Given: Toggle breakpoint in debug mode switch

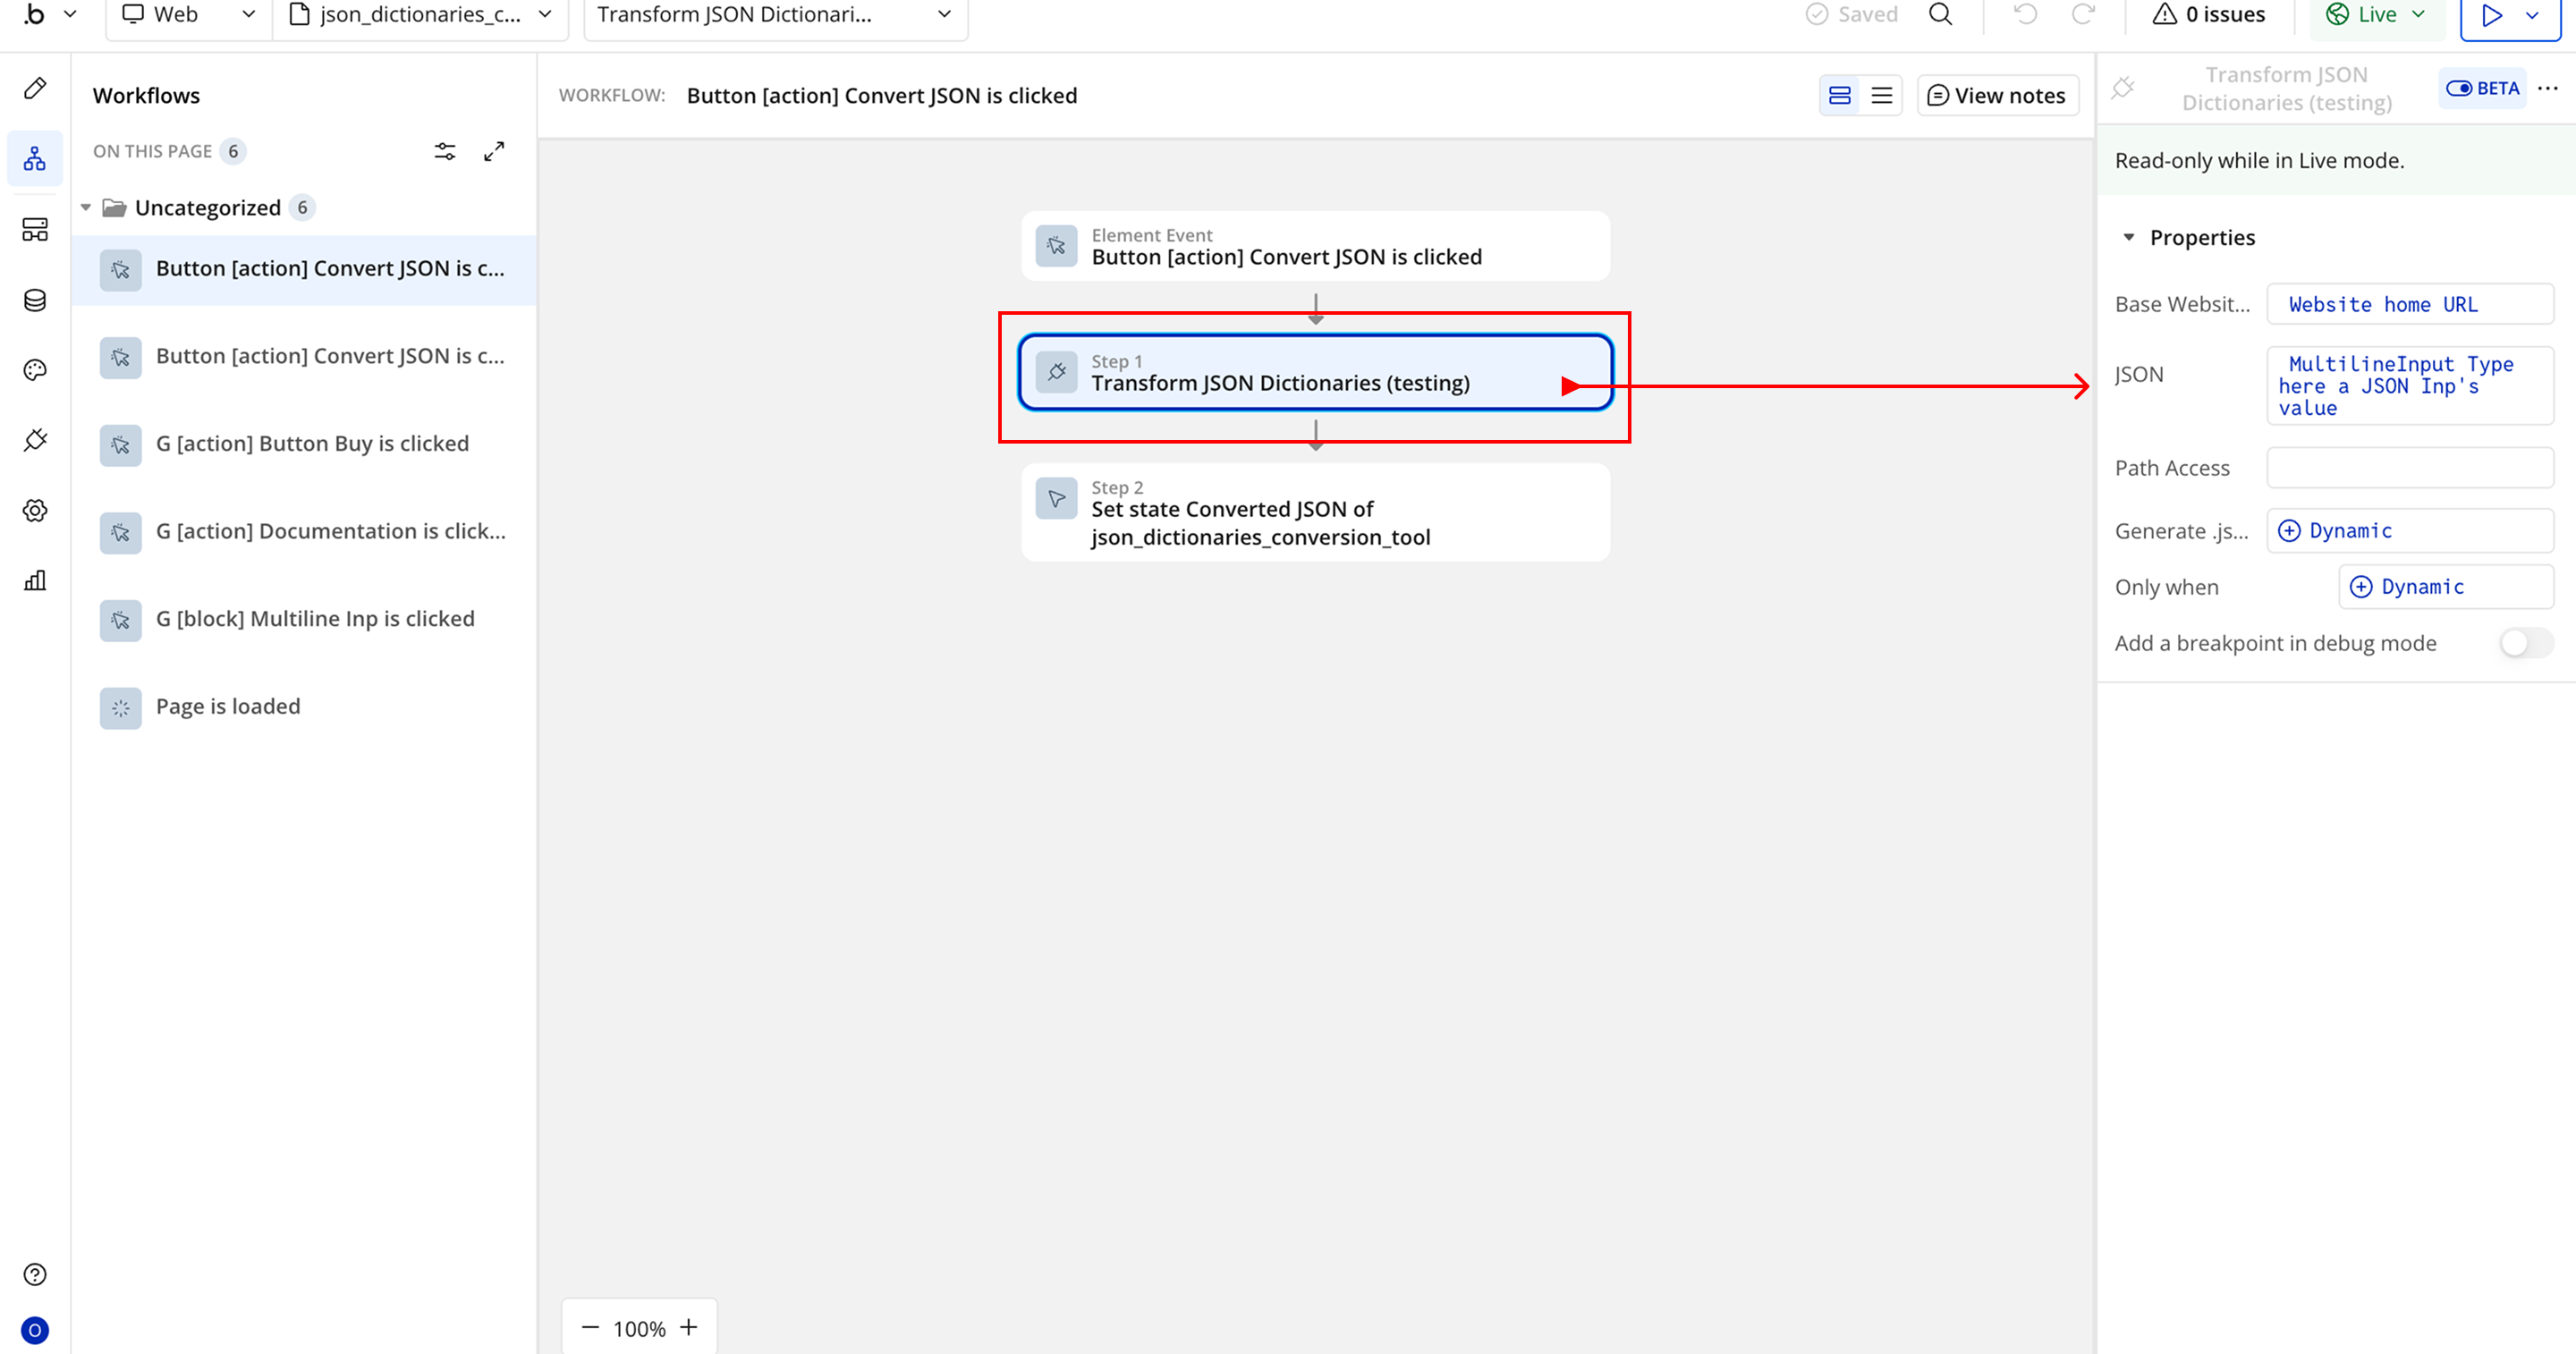Looking at the screenshot, I should tap(2525, 643).
